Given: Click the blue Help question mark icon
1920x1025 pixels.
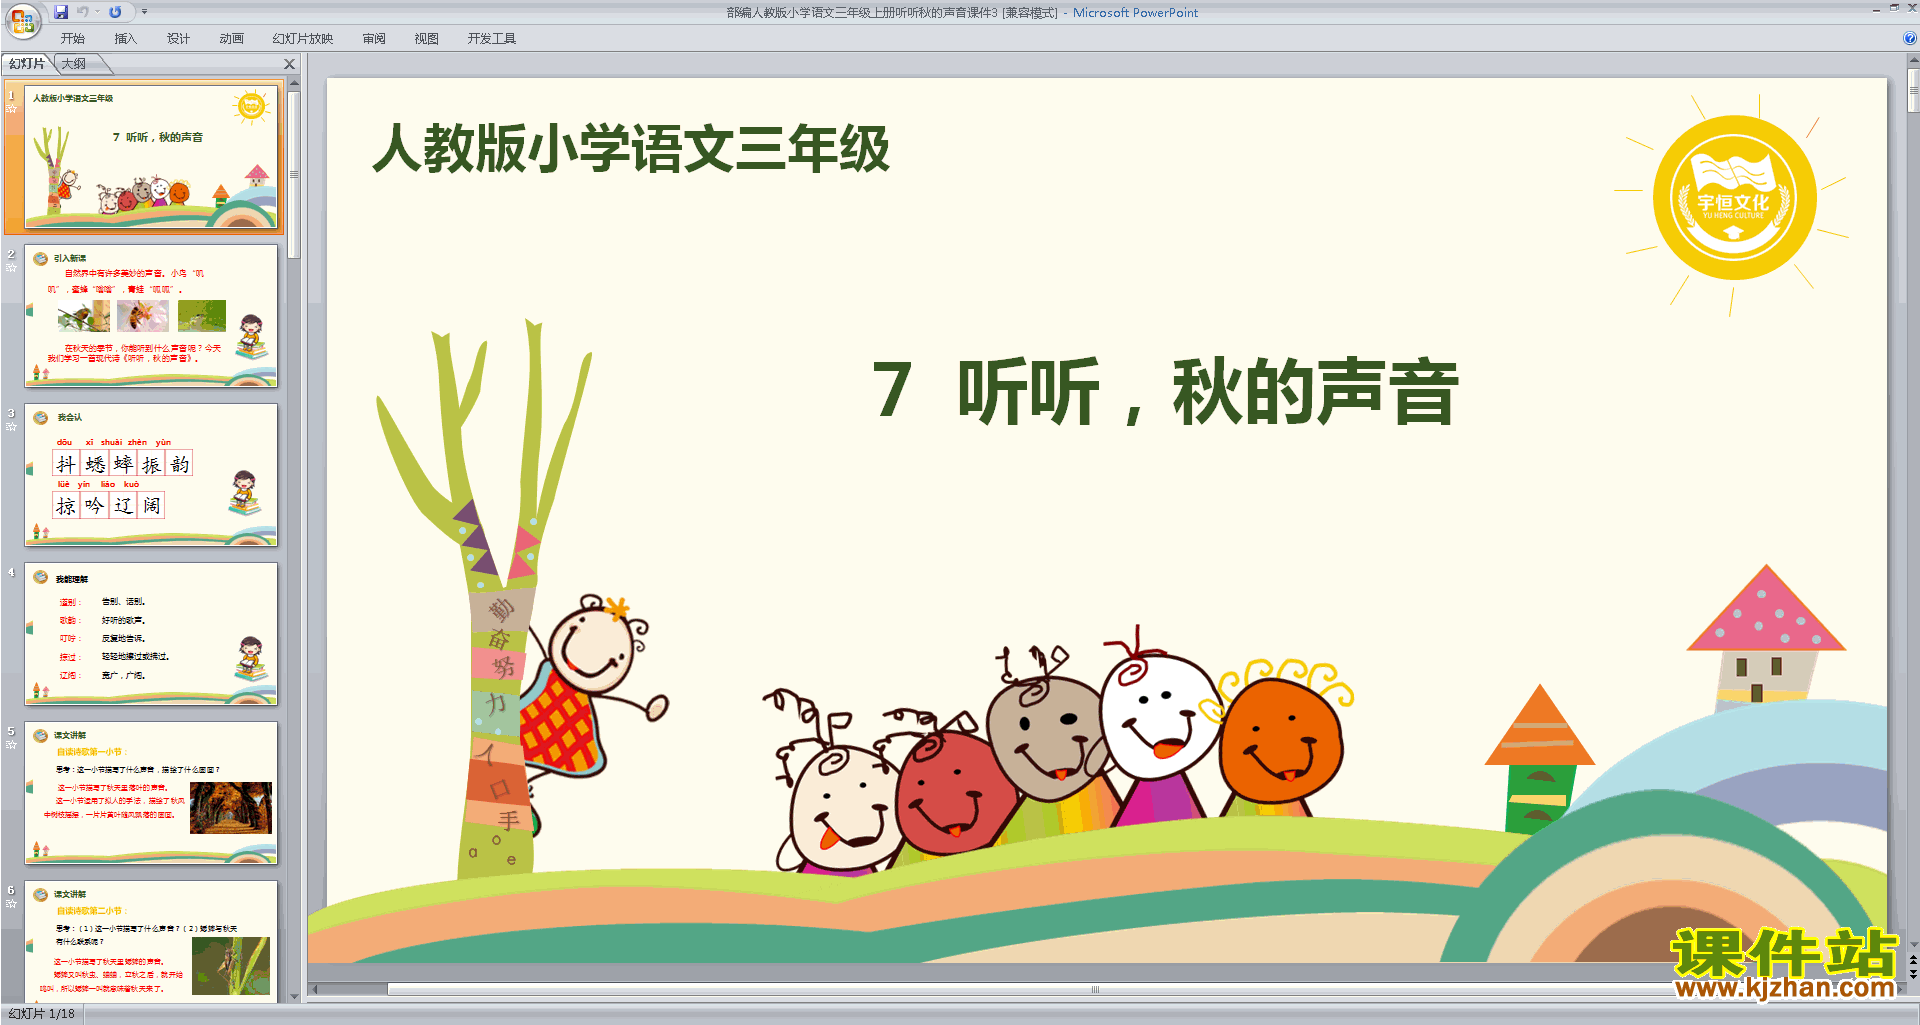Looking at the screenshot, I should point(1910,38).
